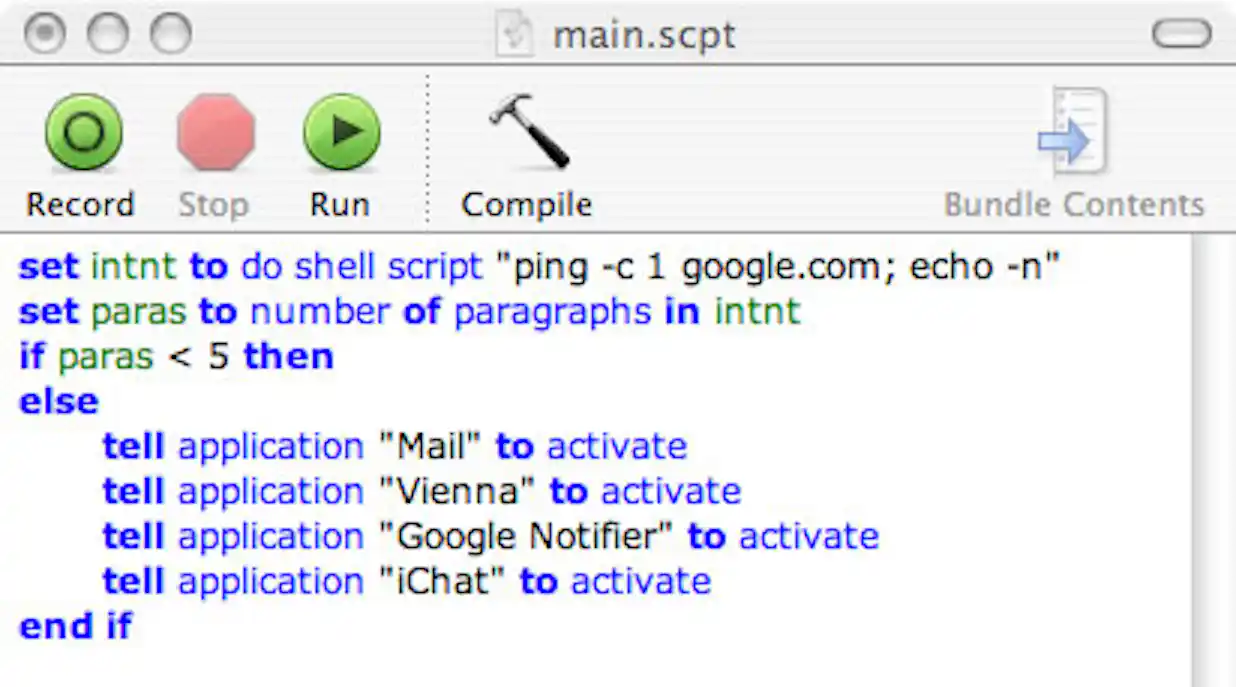Click the green zoom window button
Viewport: 1236px width, 687px height.
[x=168, y=32]
